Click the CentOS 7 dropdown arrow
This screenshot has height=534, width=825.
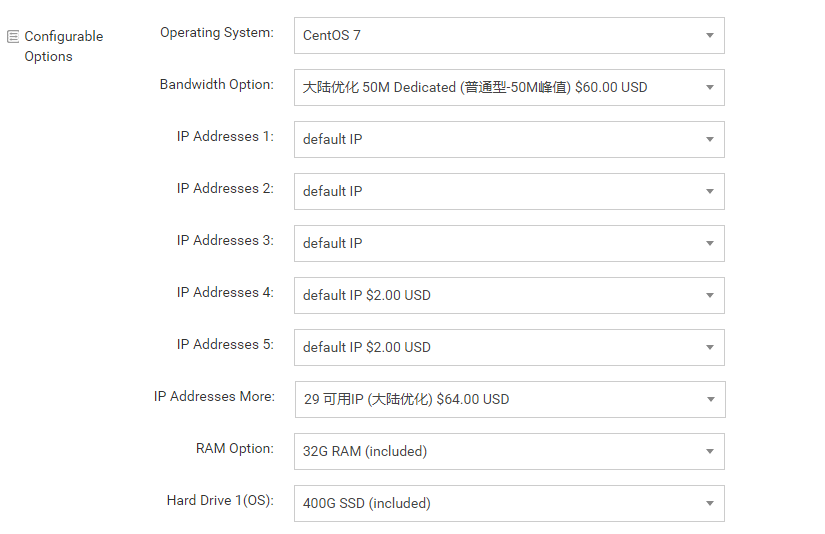click(709, 35)
